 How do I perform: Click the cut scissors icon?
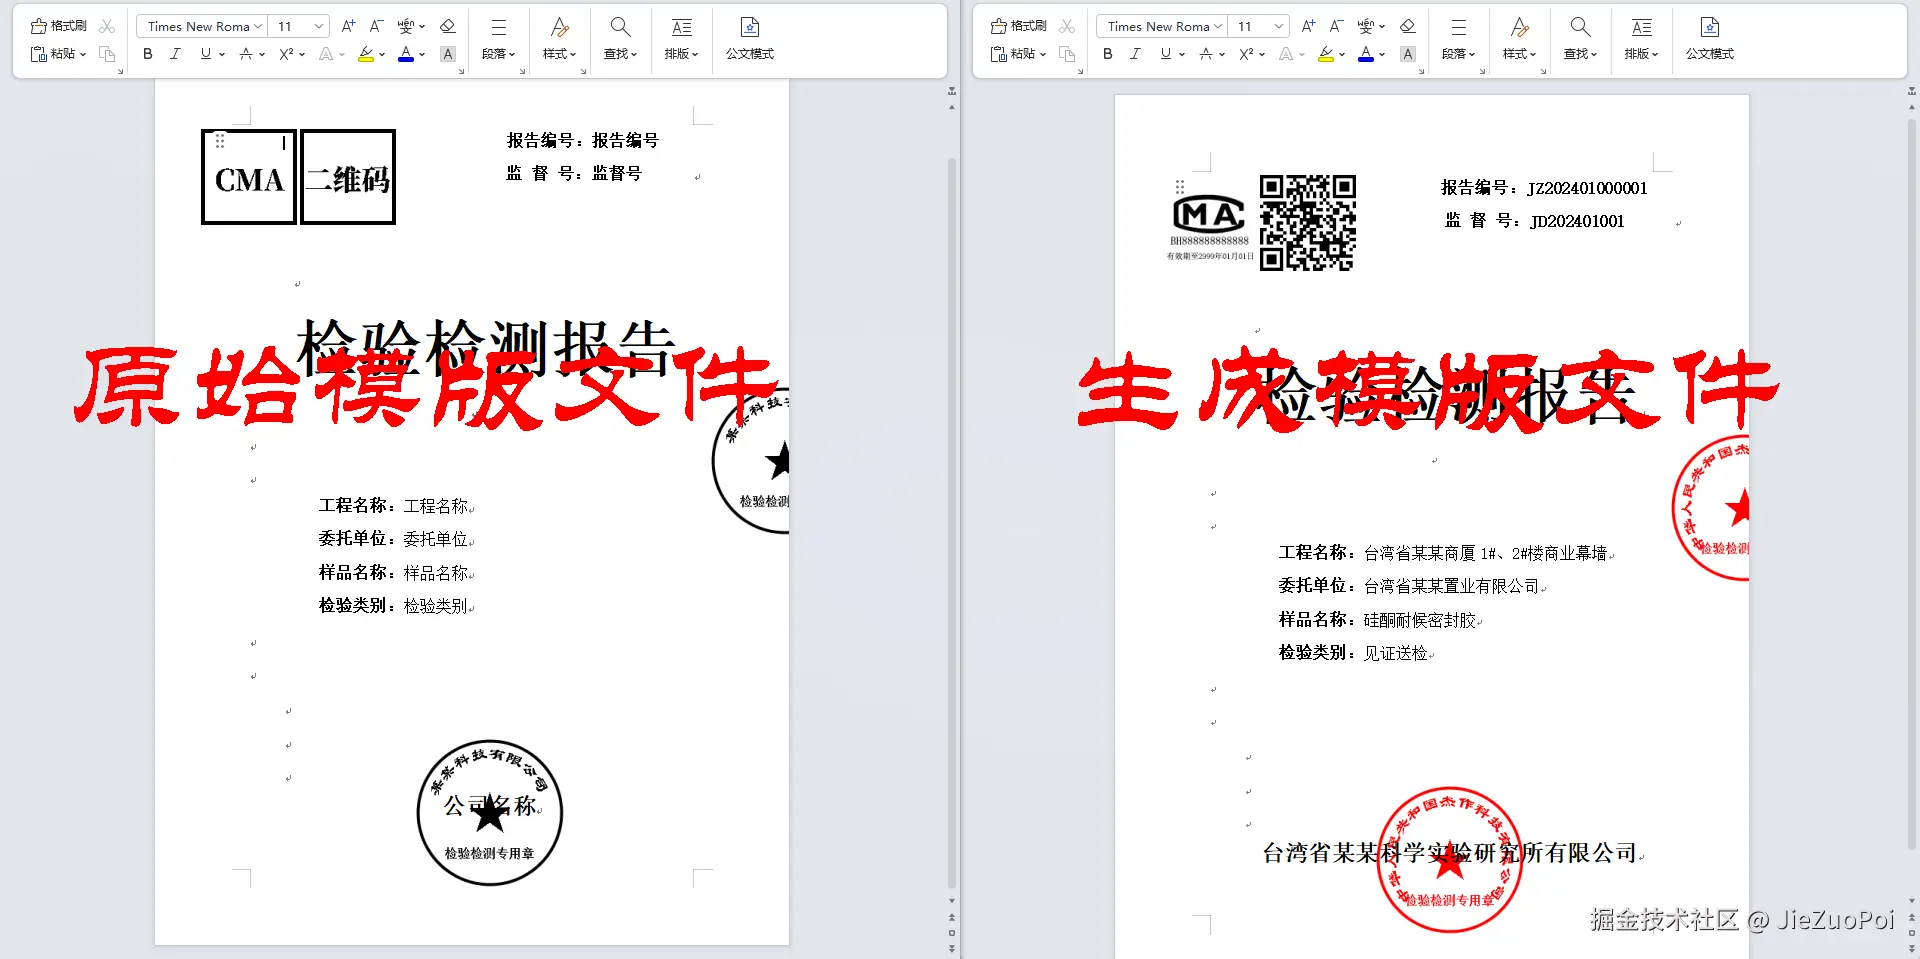point(107,25)
